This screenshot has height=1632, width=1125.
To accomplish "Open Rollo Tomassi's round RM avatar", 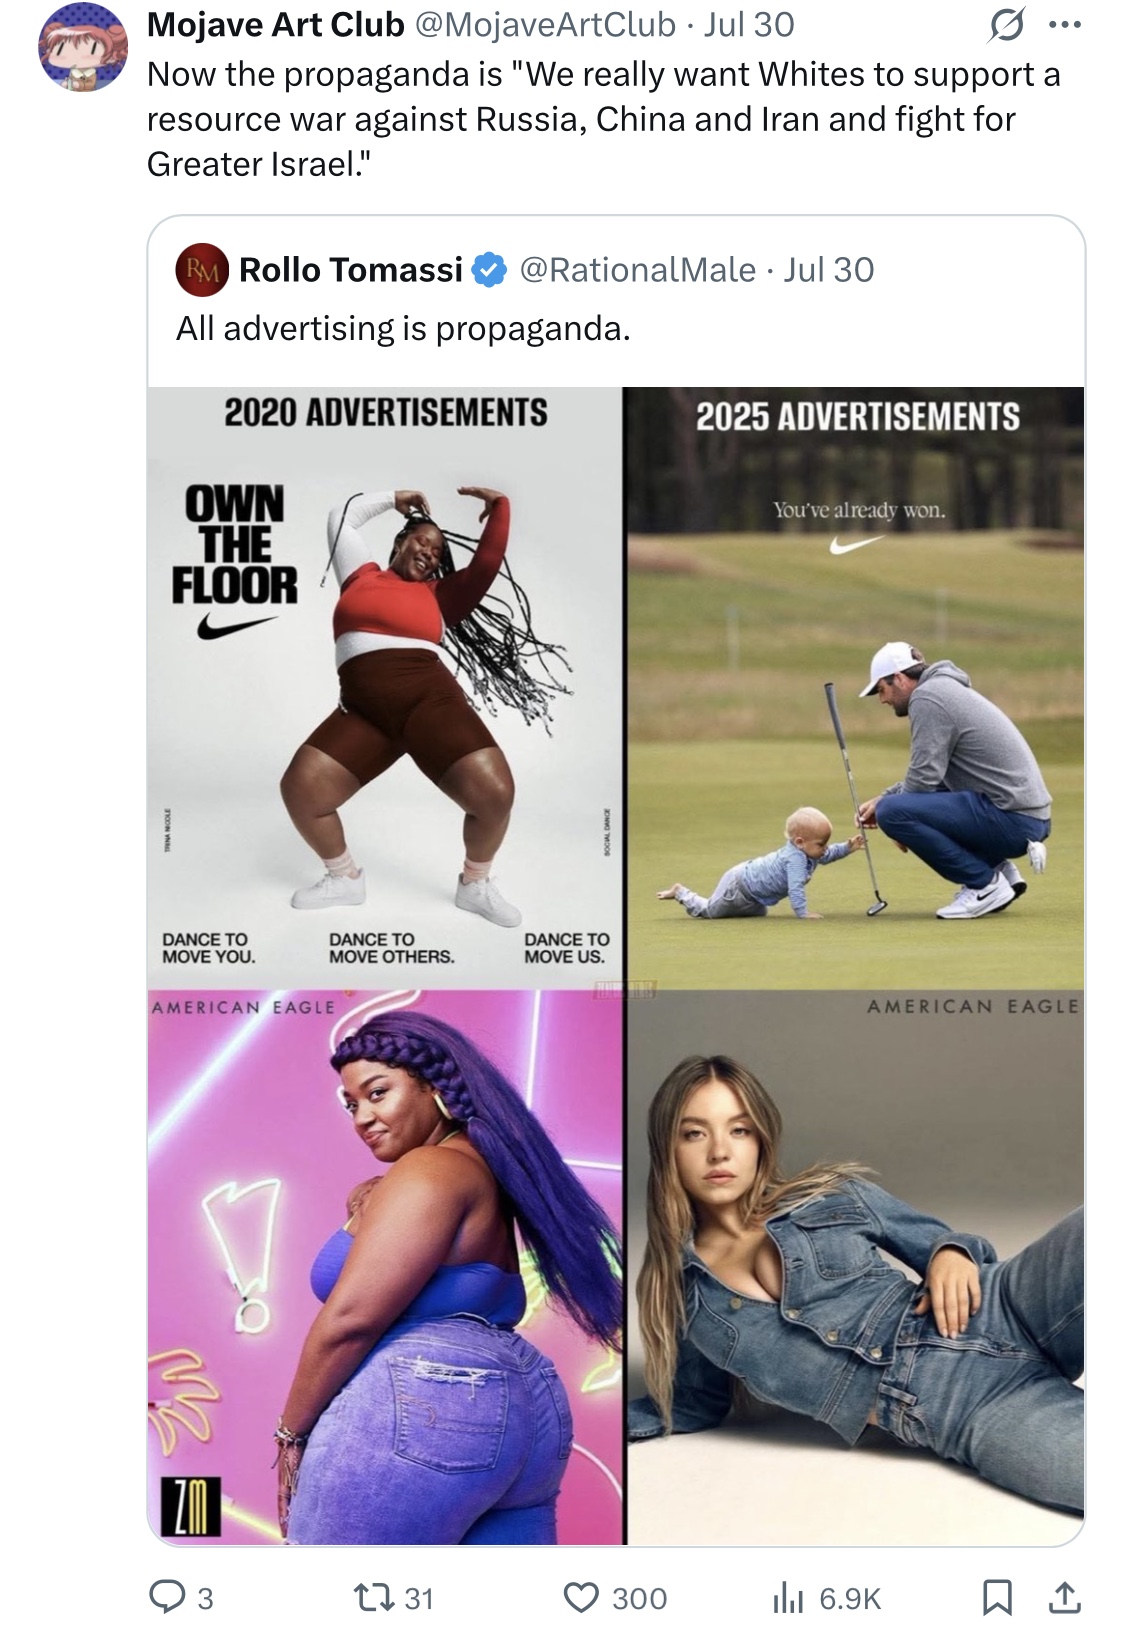I will (x=202, y=270).
